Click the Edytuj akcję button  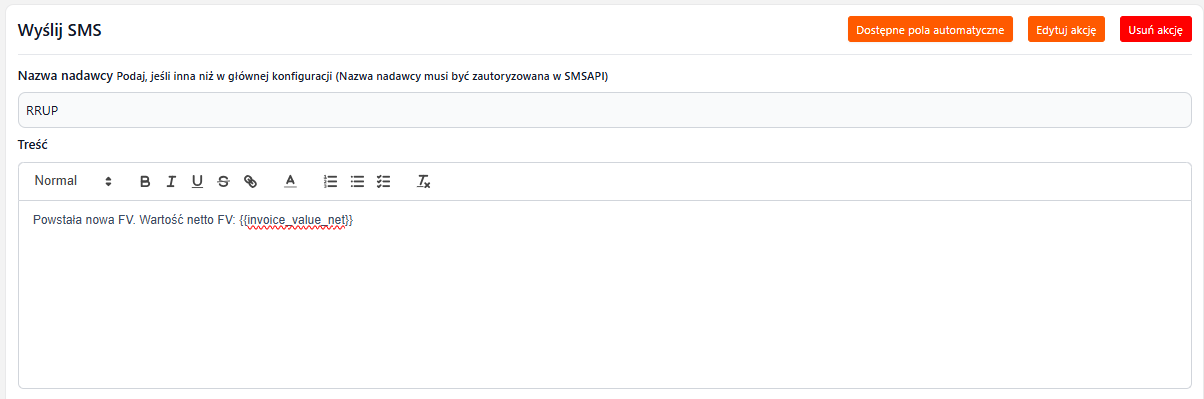point(1066,30)
